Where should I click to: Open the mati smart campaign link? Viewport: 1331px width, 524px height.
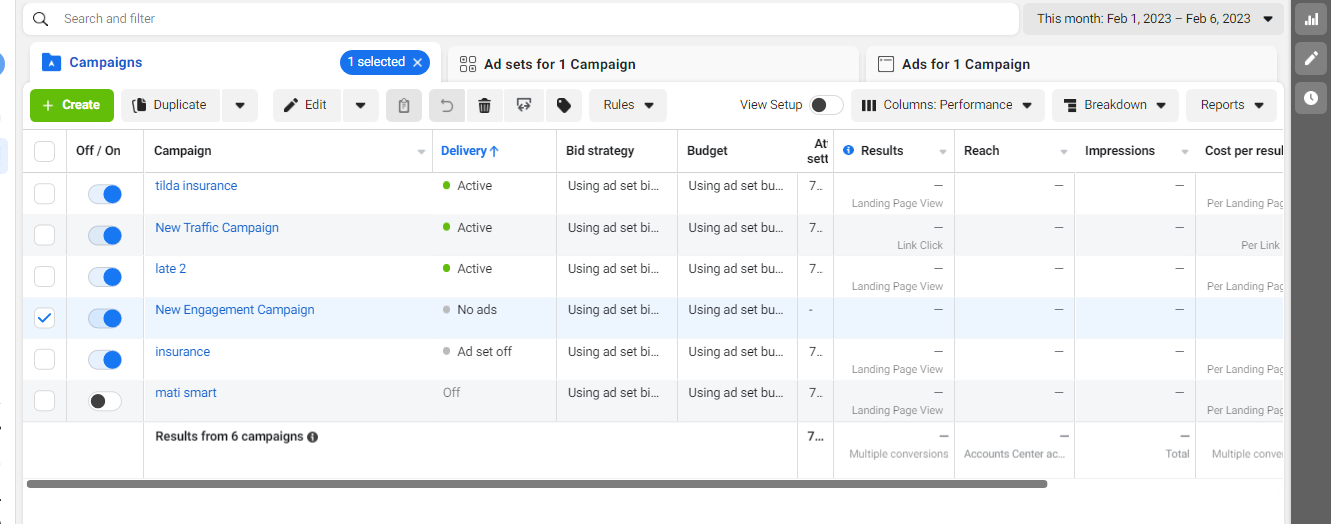tap(186, 393)
